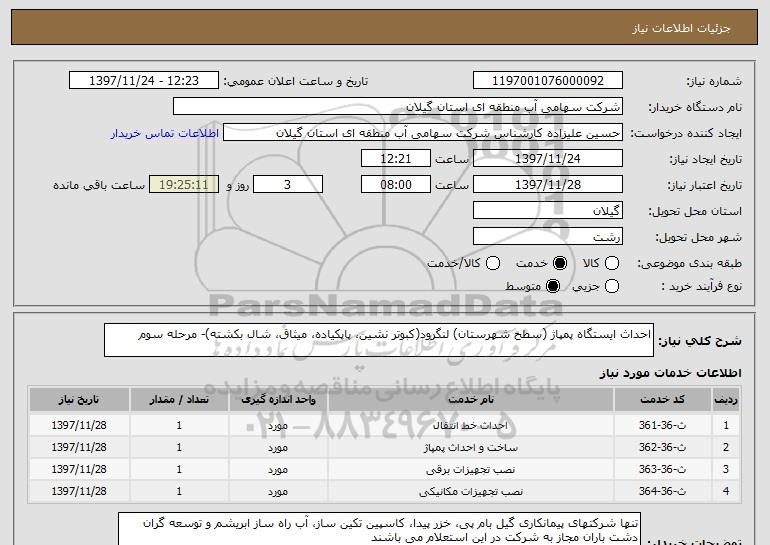Click the نام خدمت column header
Image resolution: width=770 pixels, height=545 pixels.
tap(470, 400)
